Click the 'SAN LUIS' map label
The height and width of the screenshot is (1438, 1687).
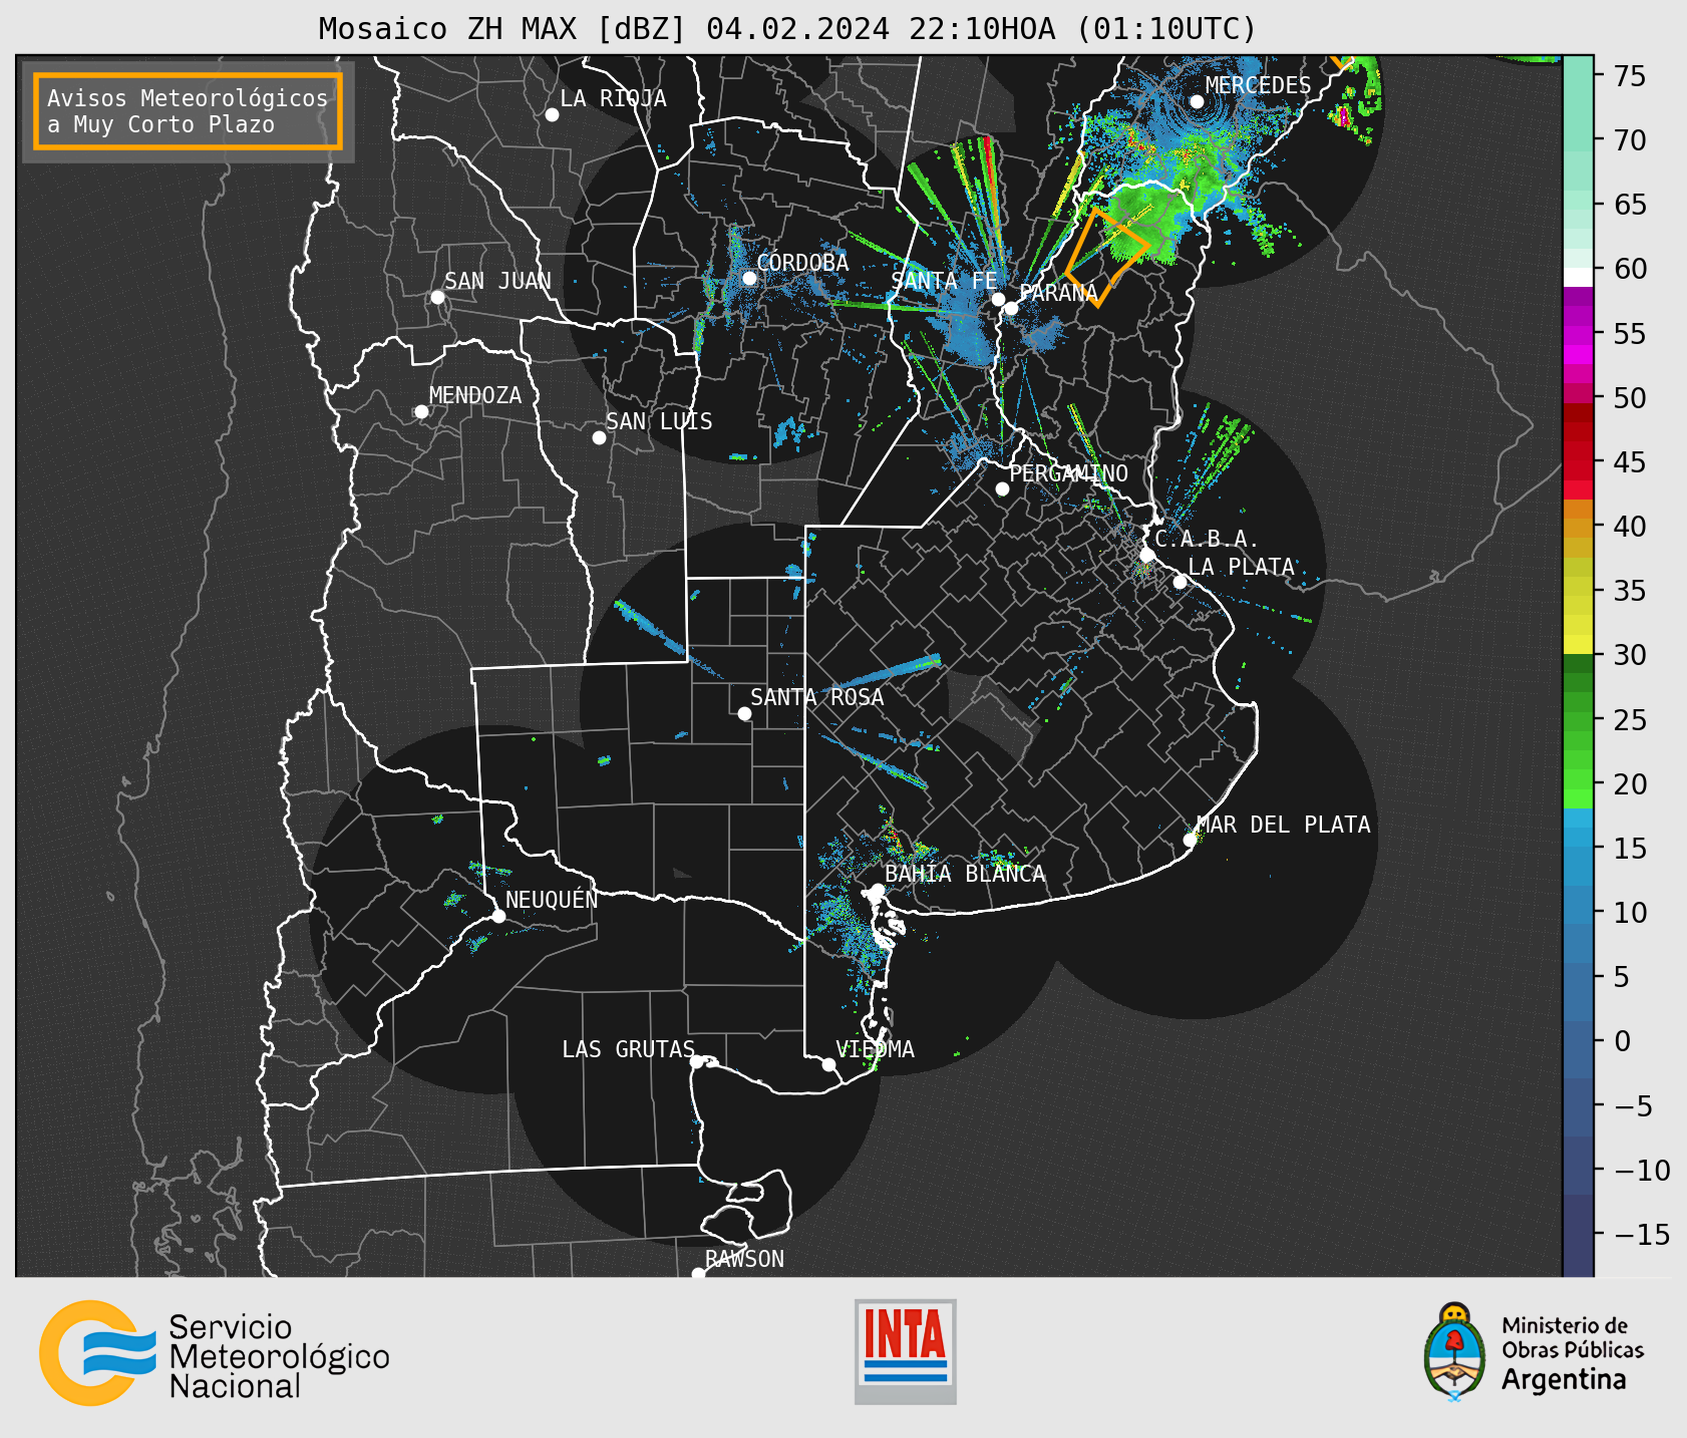pos(660,422)
